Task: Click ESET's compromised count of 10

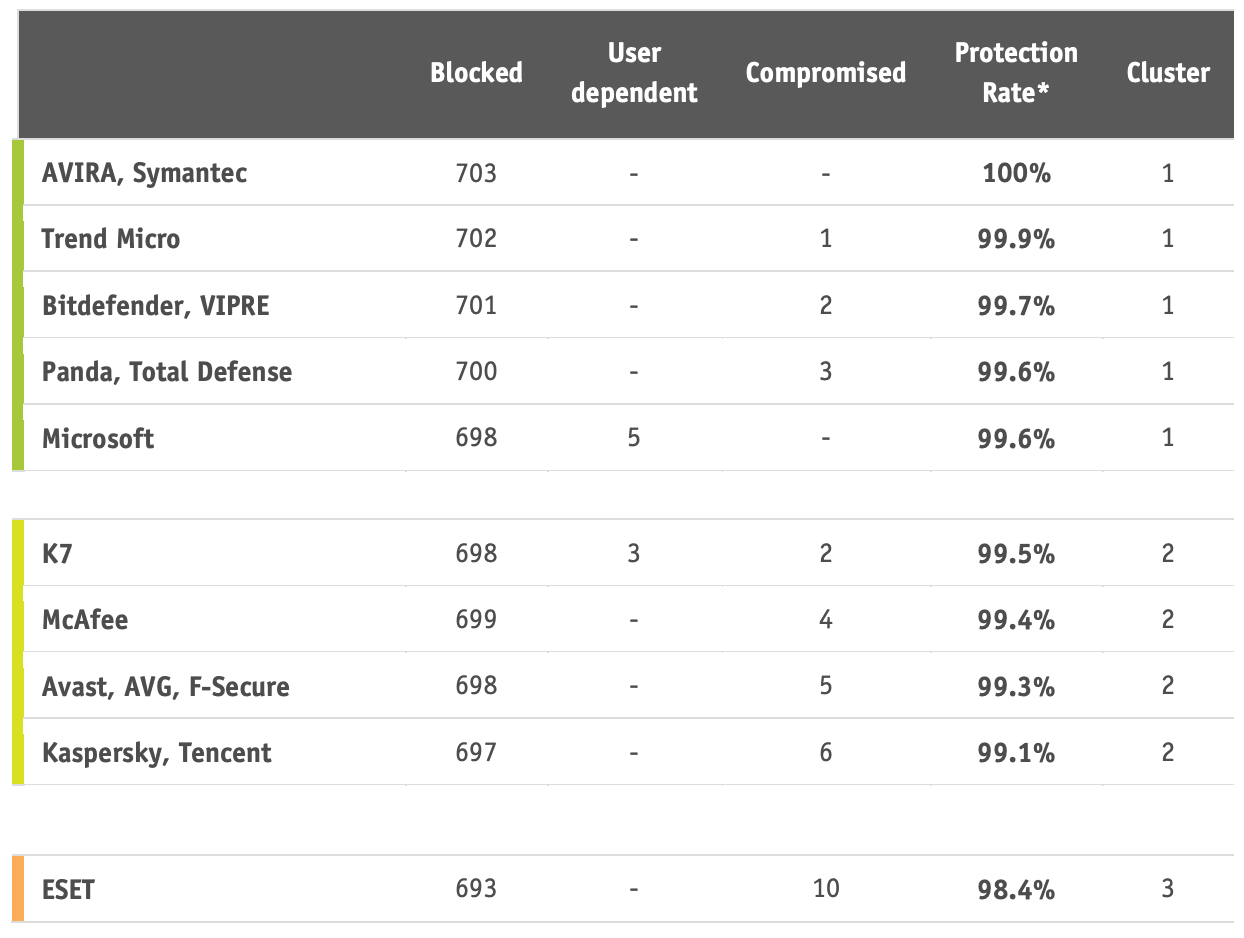Action: [x=825, y=888]
